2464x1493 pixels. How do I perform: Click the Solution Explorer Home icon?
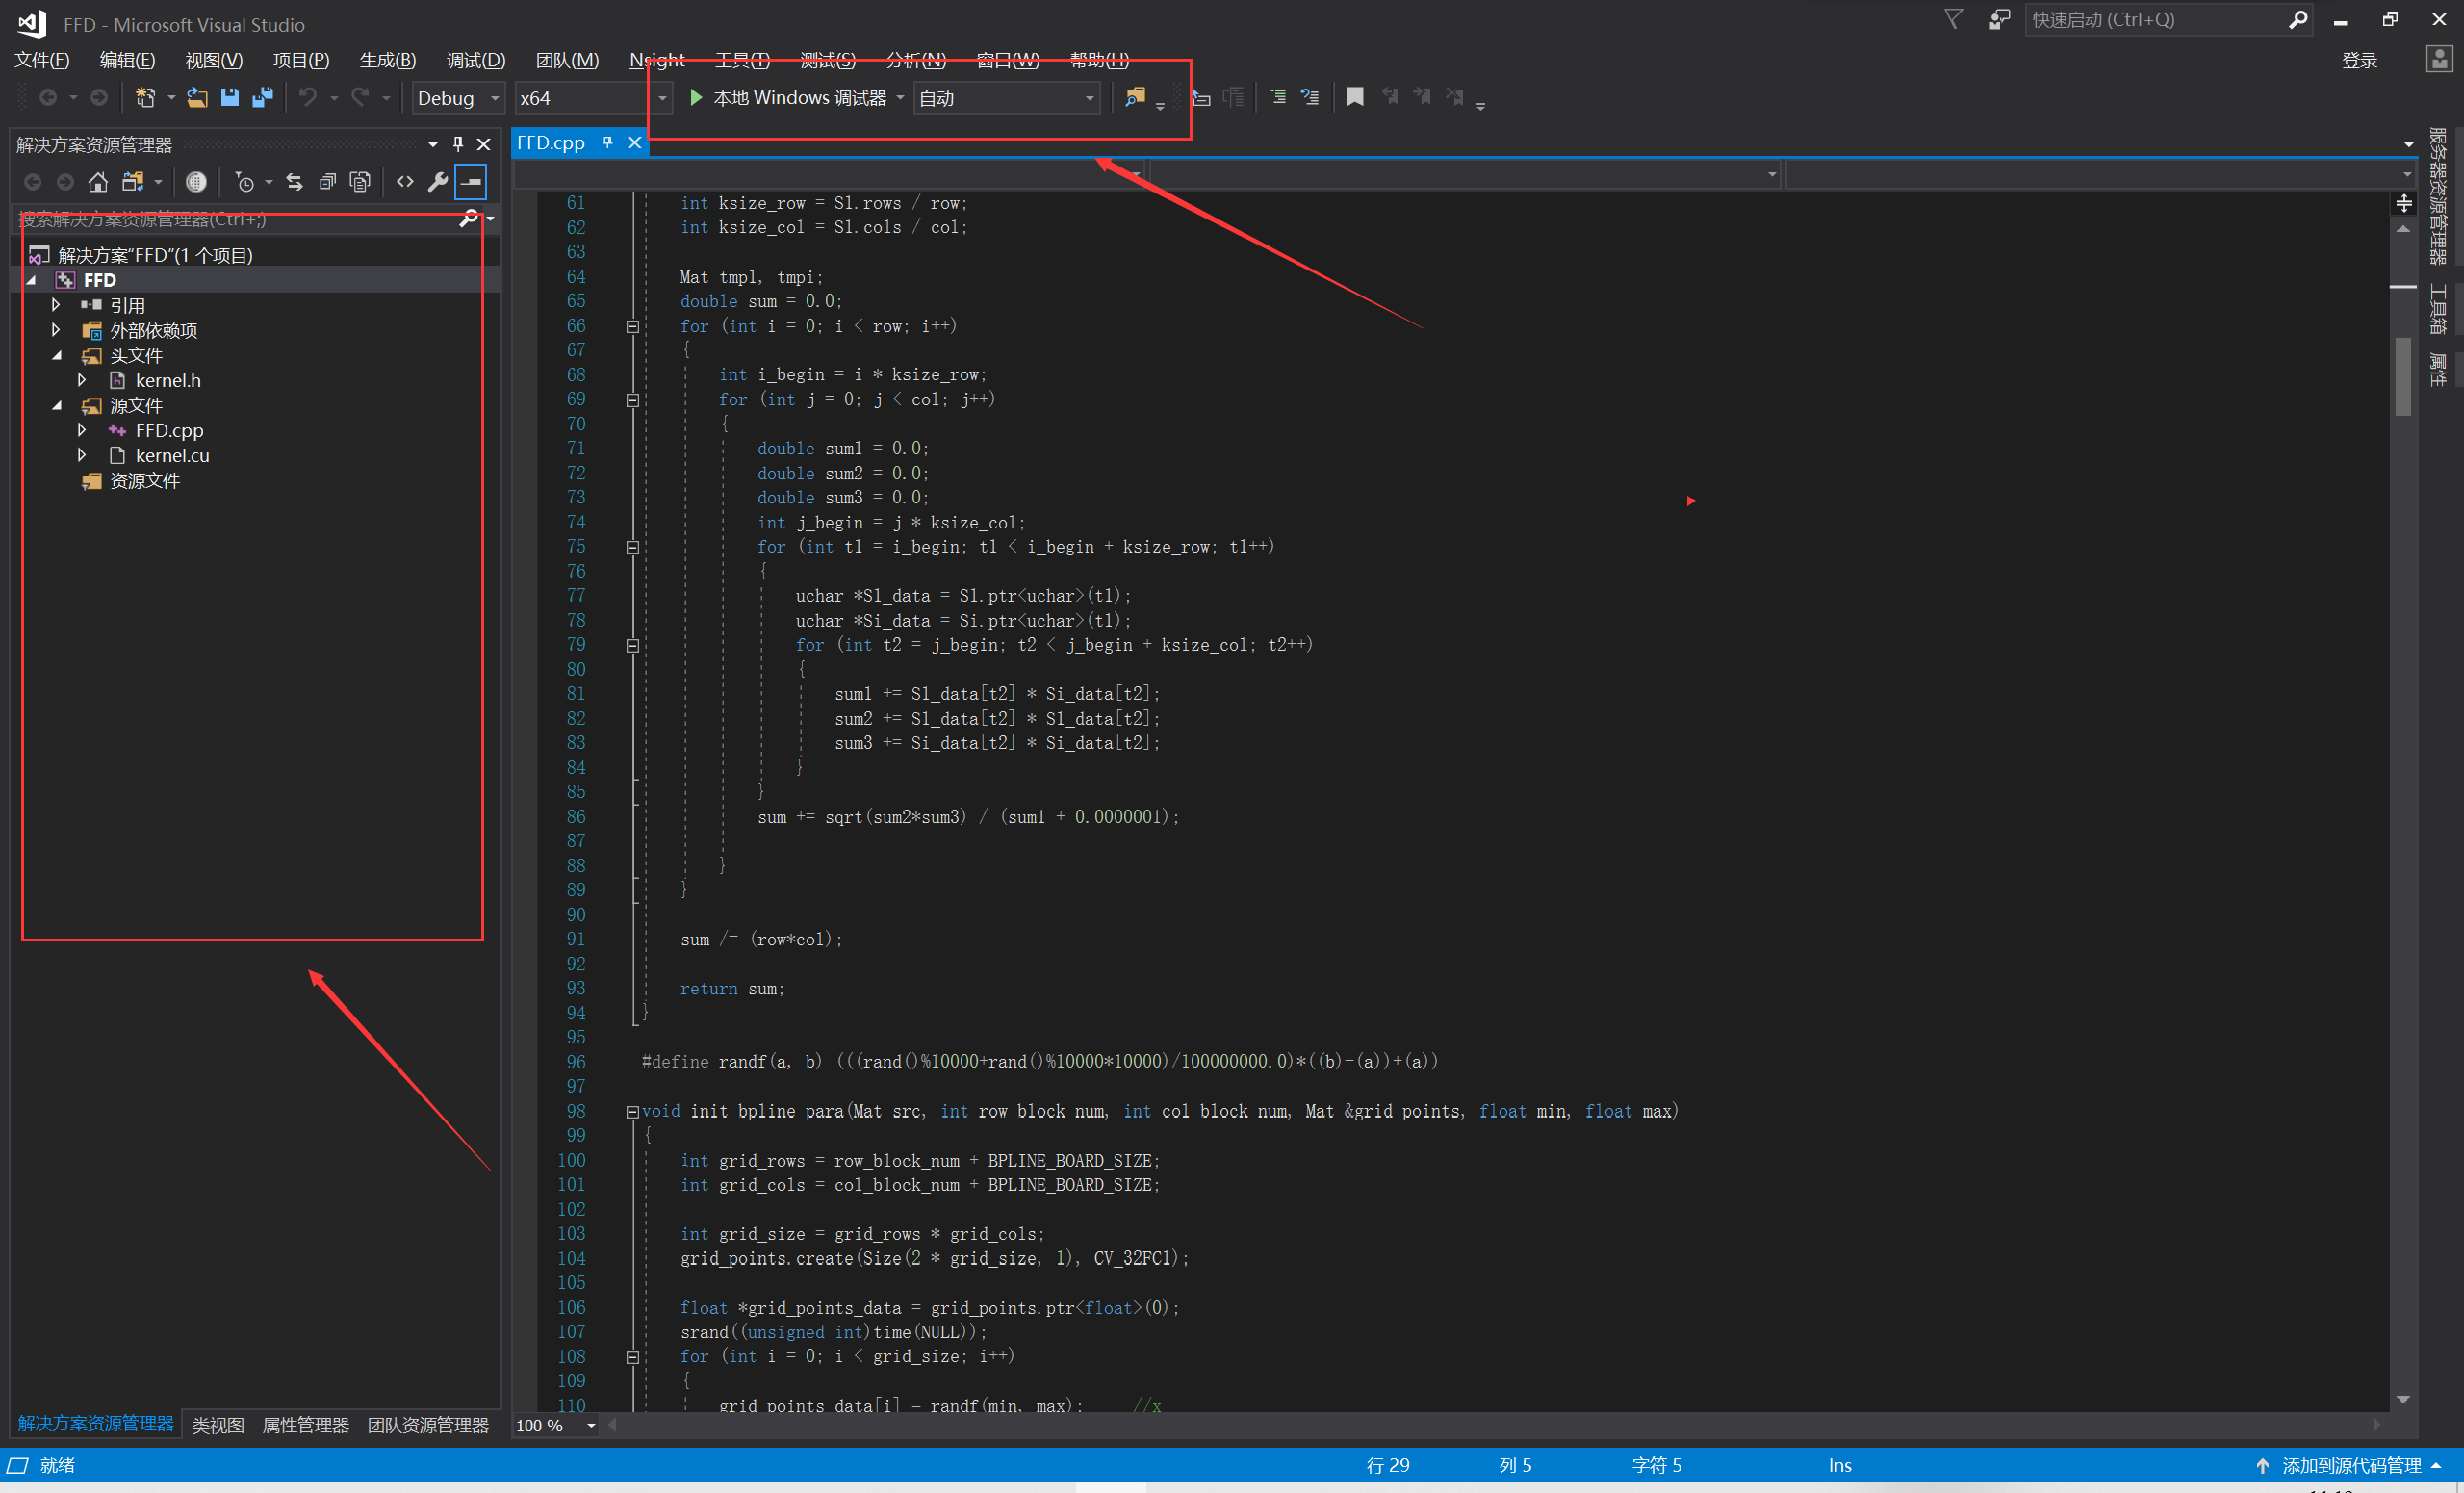98,182
